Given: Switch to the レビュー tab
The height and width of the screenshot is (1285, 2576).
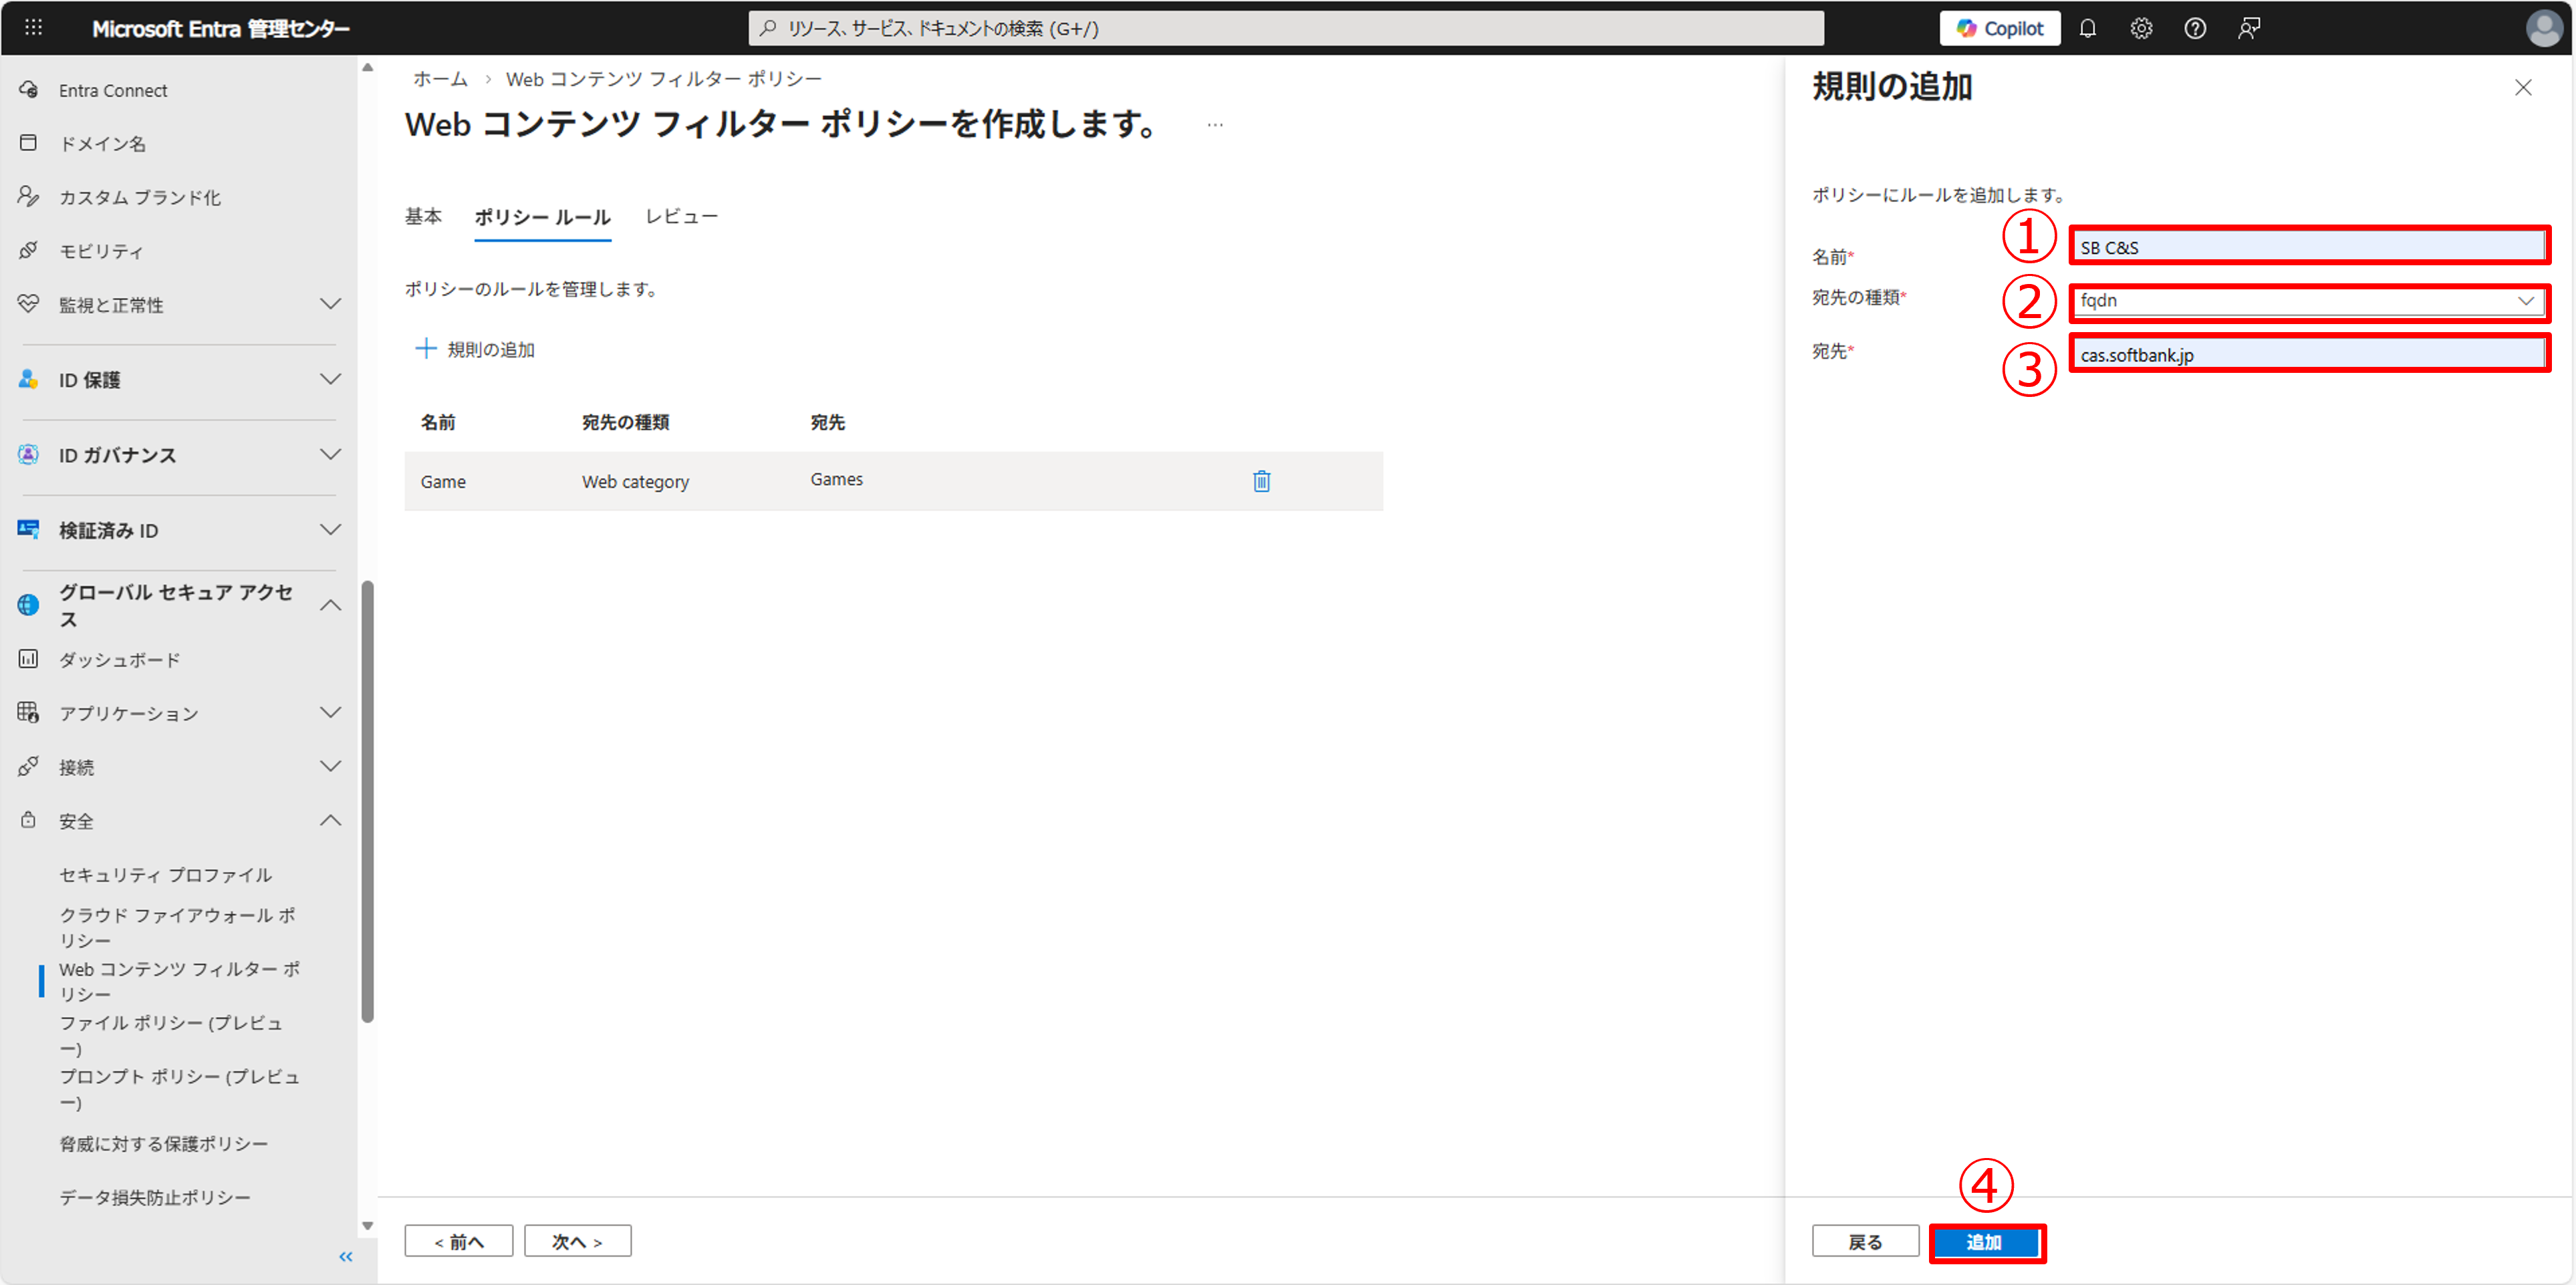Looking at the screenshot, I should tap(681, 216).
